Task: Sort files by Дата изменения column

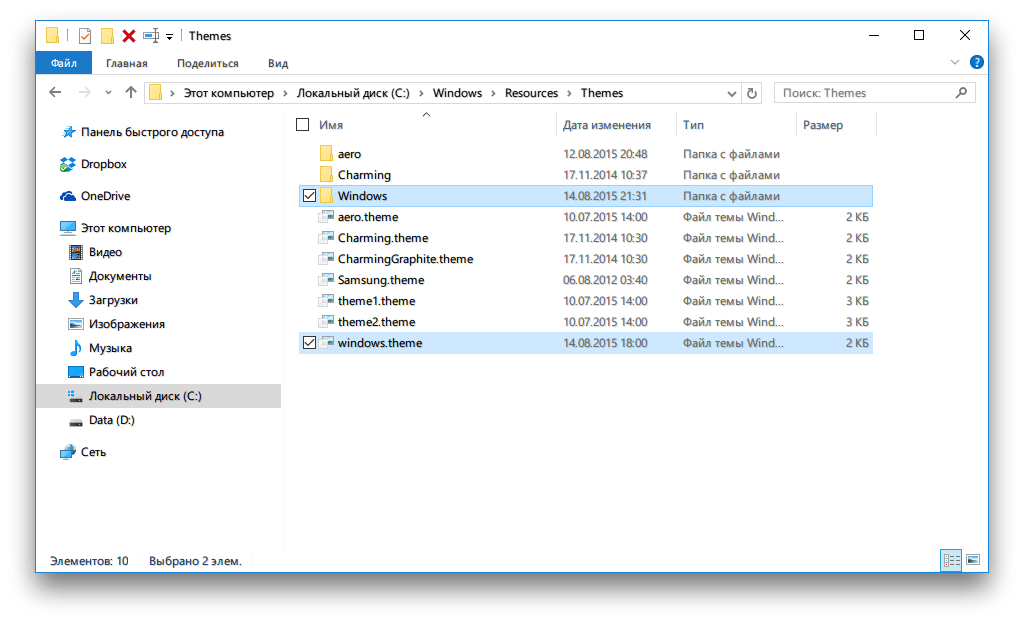Action: coord(606,125)
